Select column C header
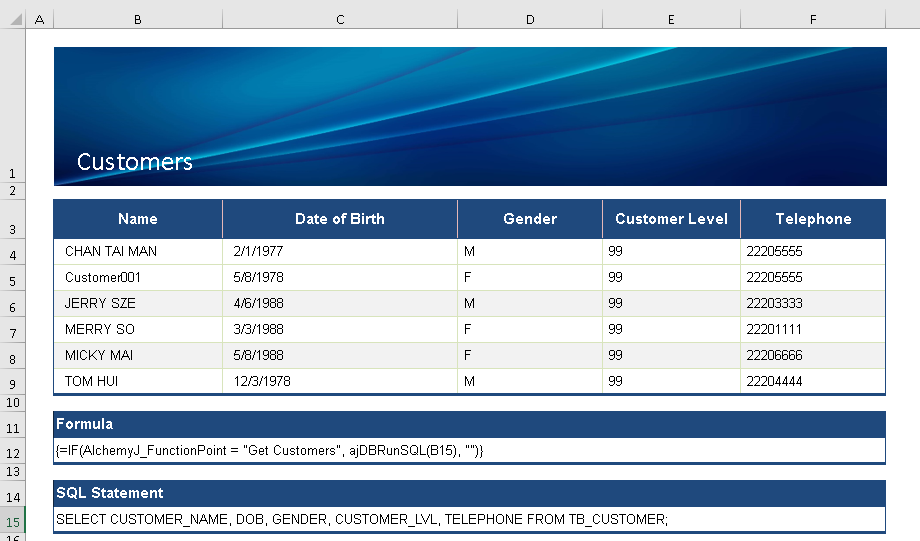Screen dimensions: 920x541 click(x=340, y=19)
